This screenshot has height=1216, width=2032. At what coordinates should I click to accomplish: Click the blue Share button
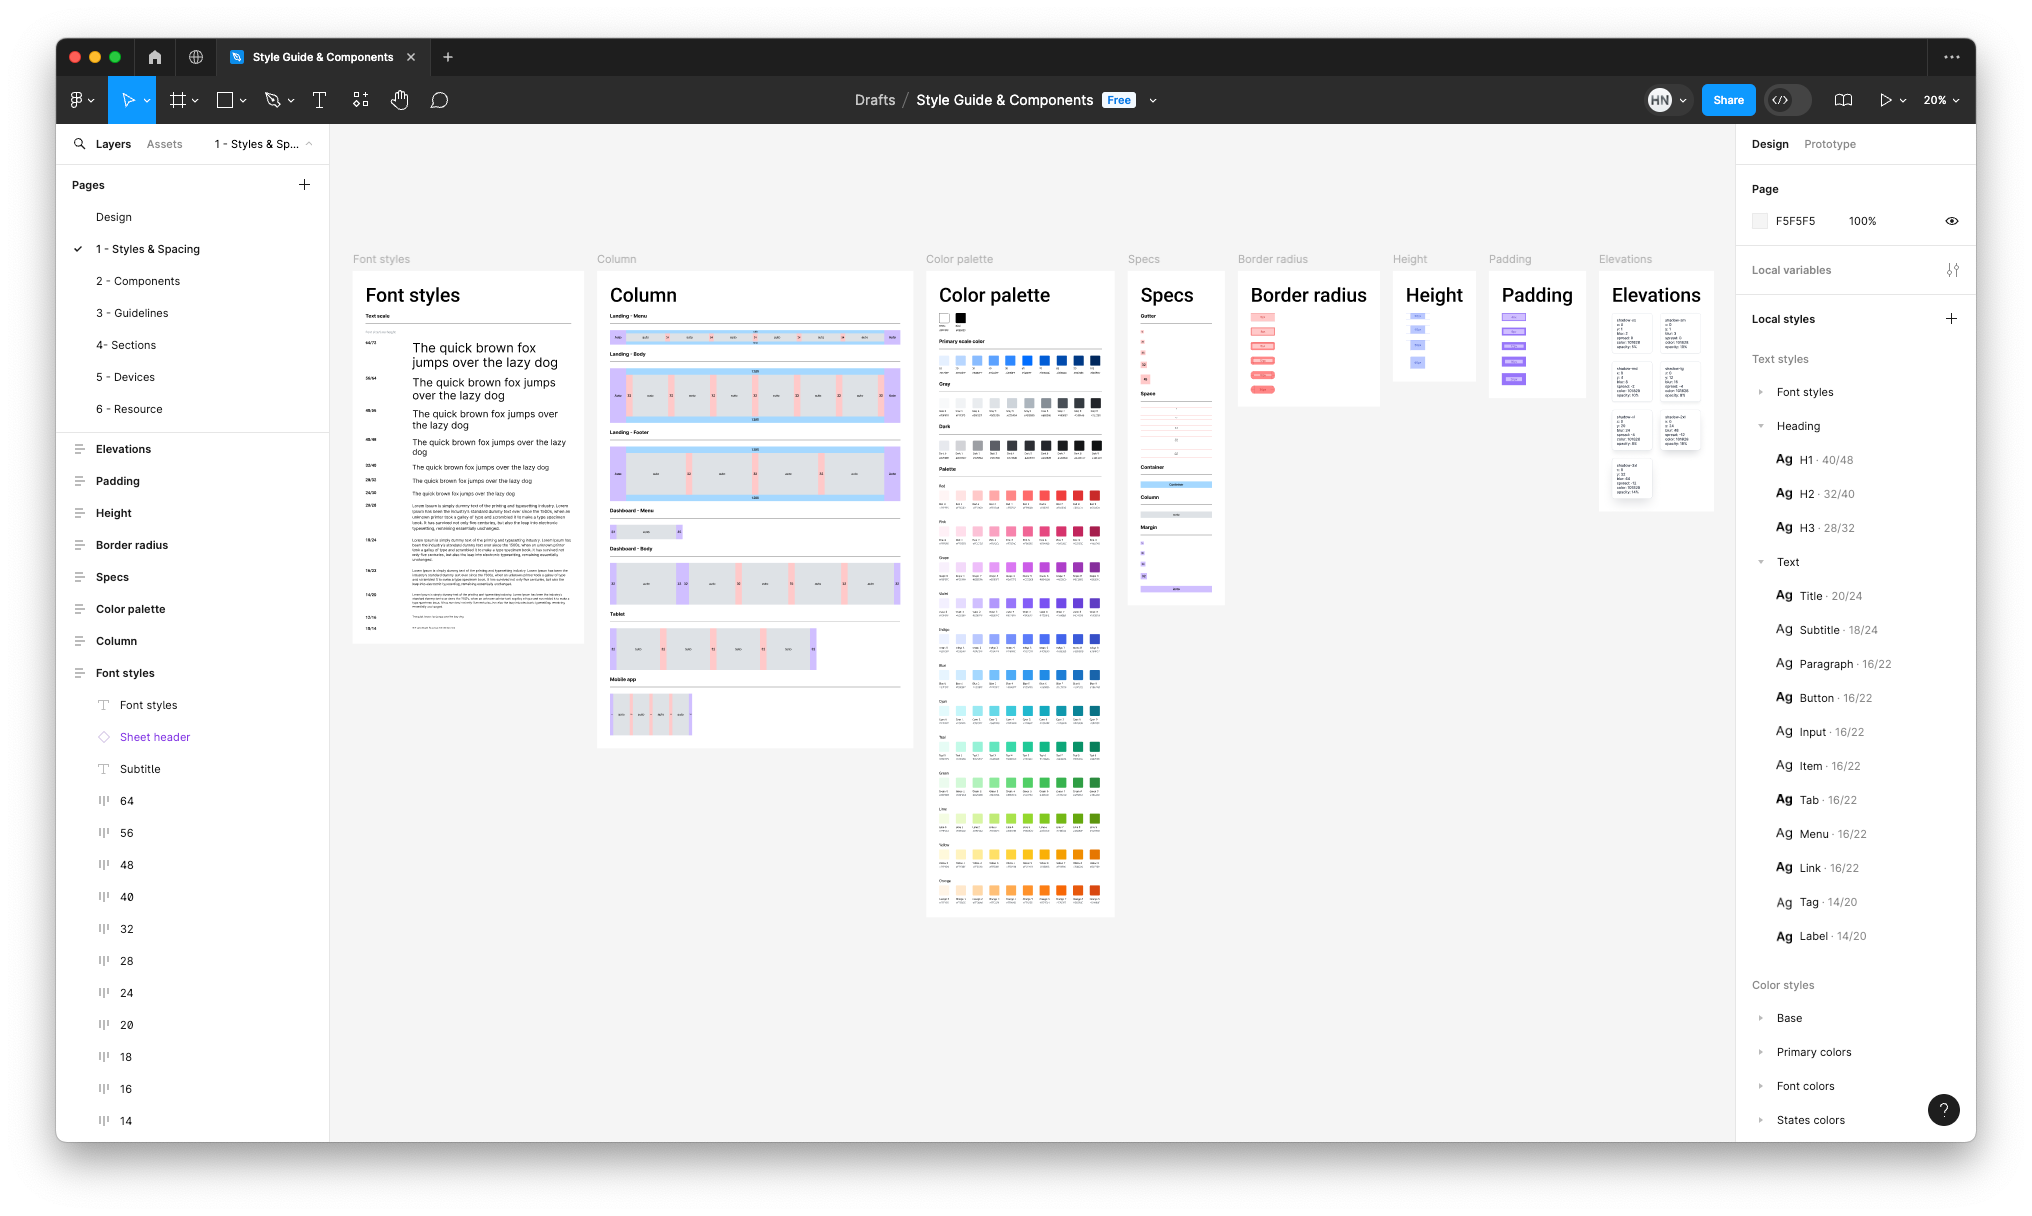[x=1728, y=100]
